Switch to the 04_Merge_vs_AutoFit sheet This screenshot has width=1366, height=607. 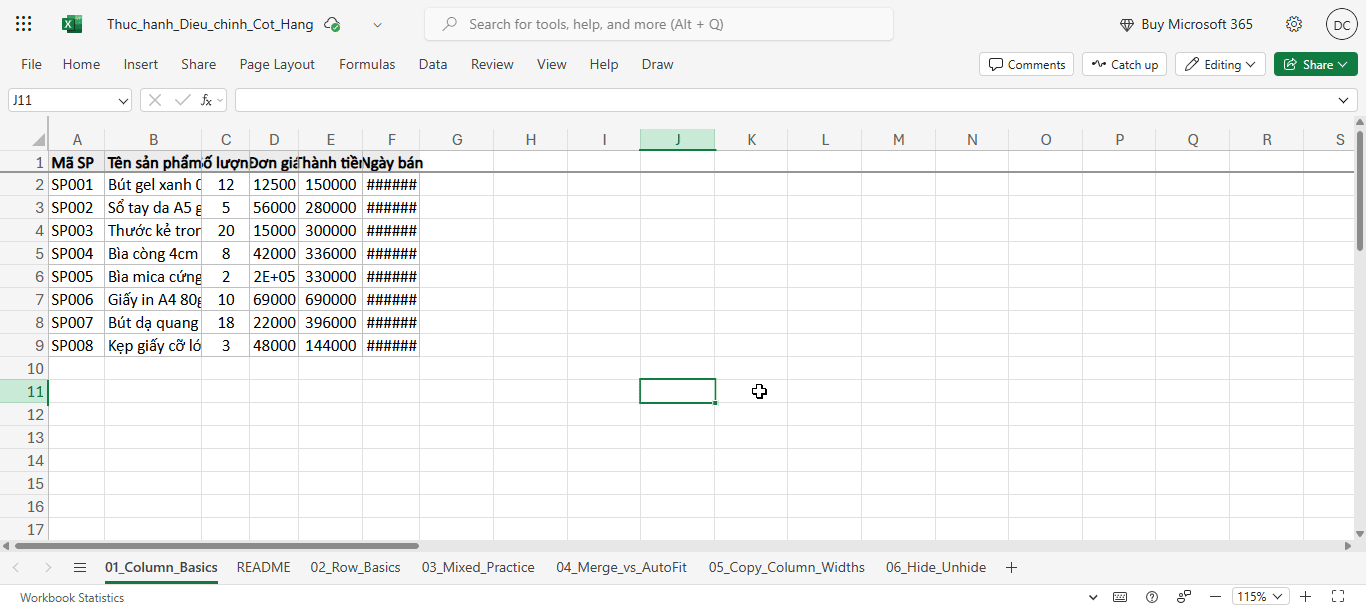tap(622, 567)
